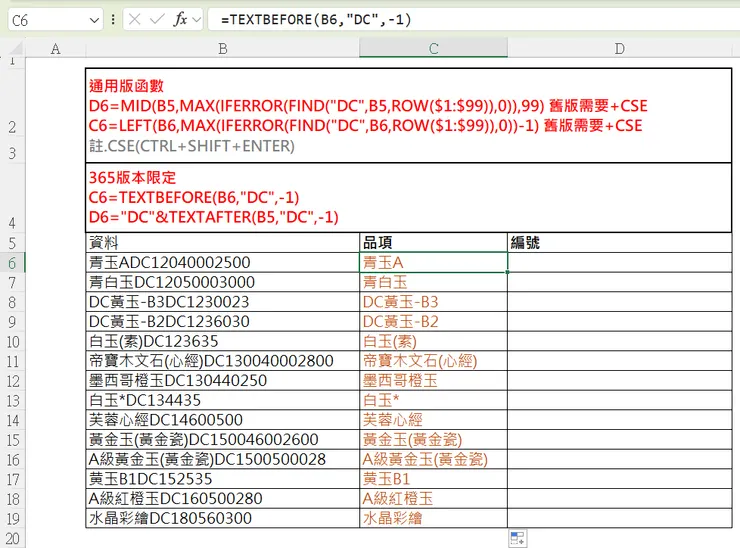The image size is (740, 548).
Task: Select row 5 header
Action: pos(12,243)
